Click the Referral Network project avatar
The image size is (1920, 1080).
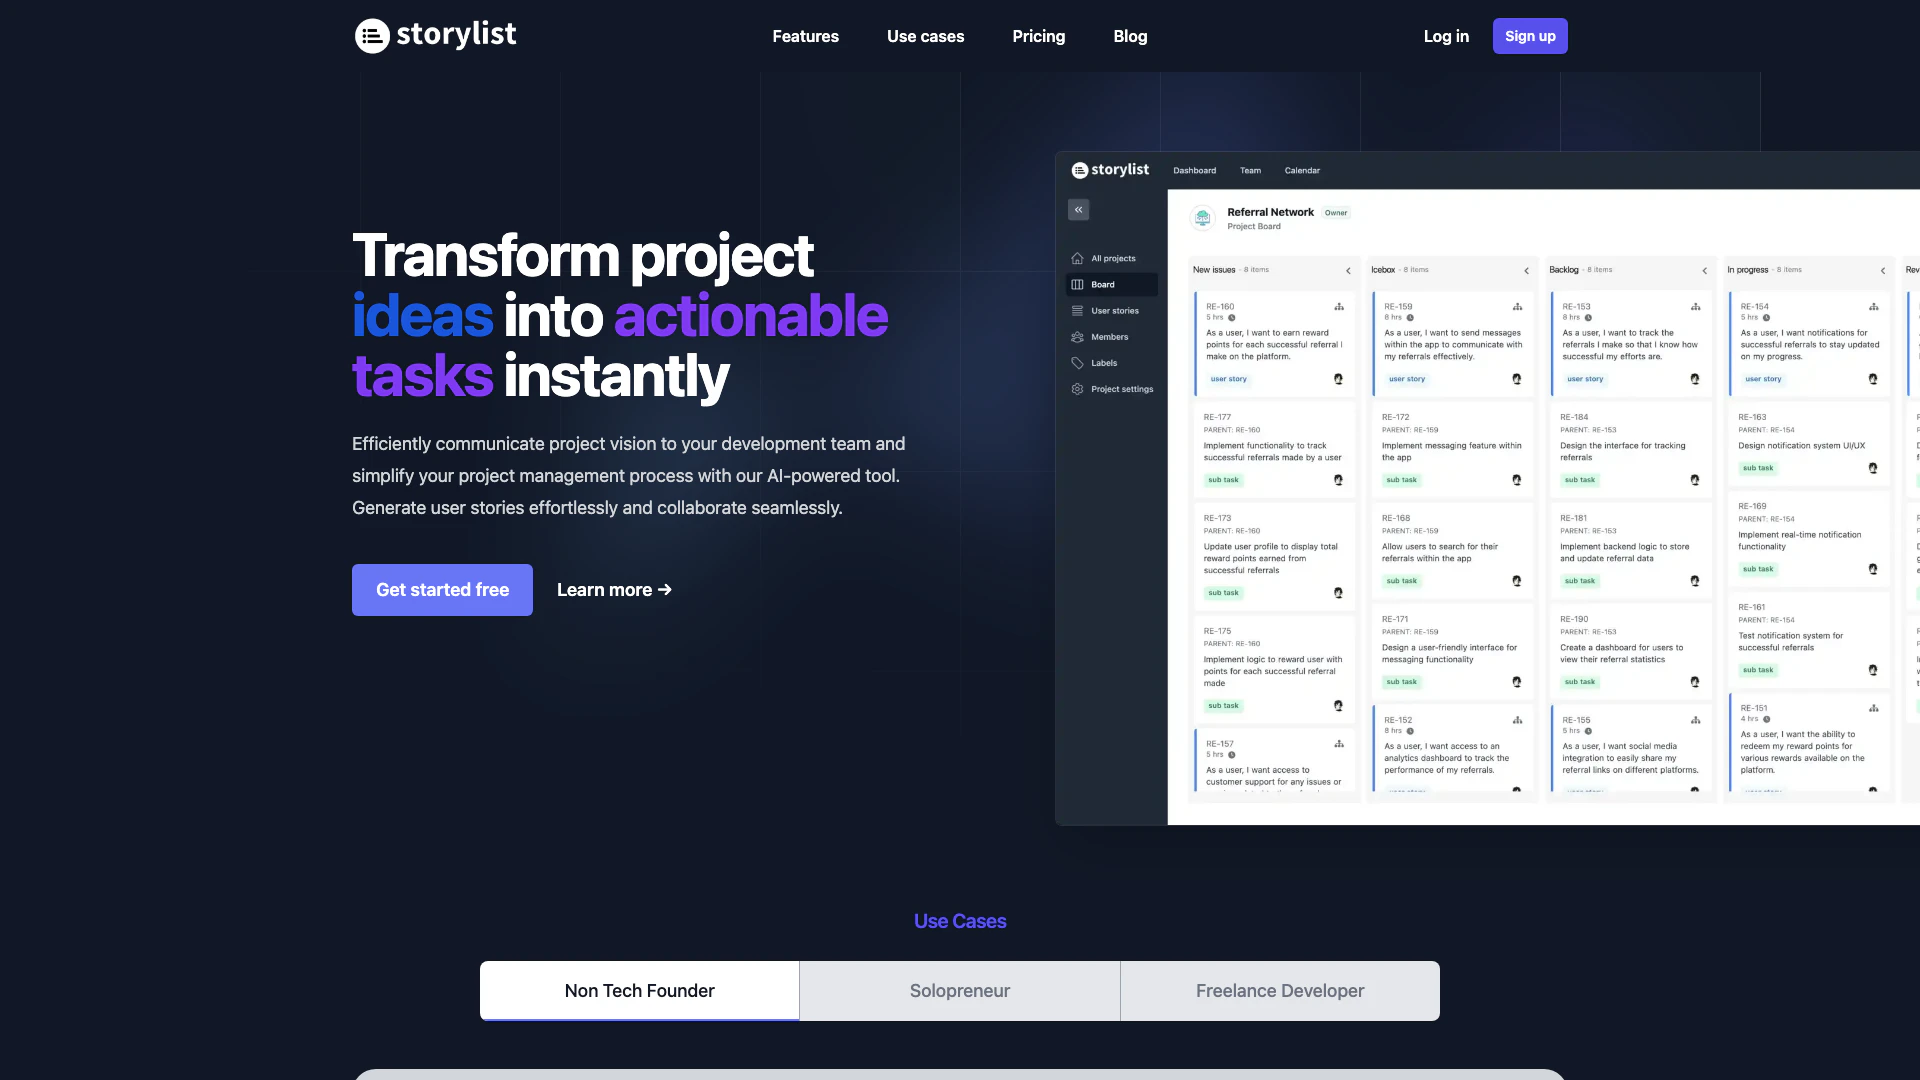point(1203,217)
